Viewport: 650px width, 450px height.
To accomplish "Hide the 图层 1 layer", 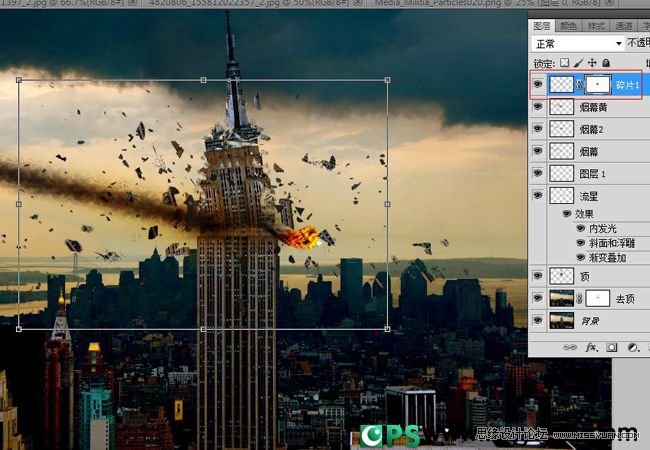I will [x=538, y=173].
